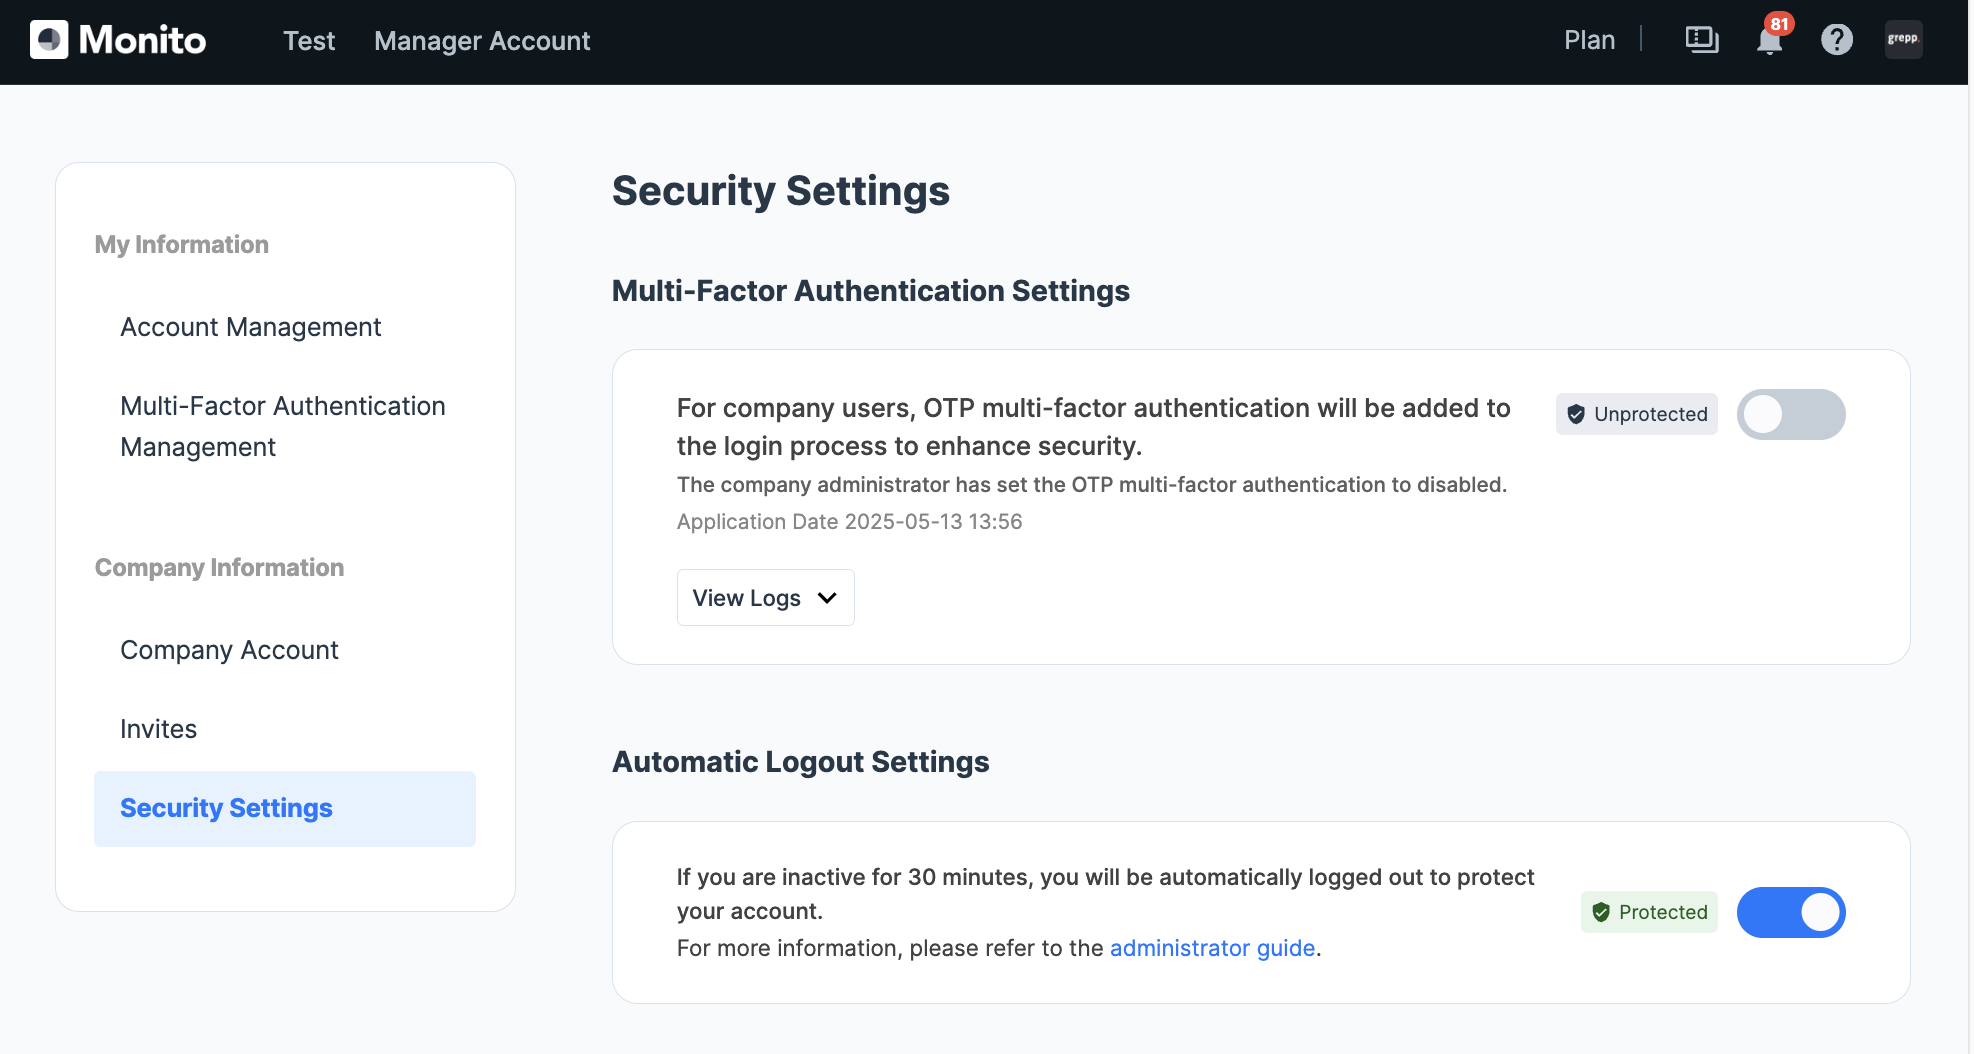1974x1054 pixels.
Task: Click the Protected shield badge
Action: coord(1649,912)
